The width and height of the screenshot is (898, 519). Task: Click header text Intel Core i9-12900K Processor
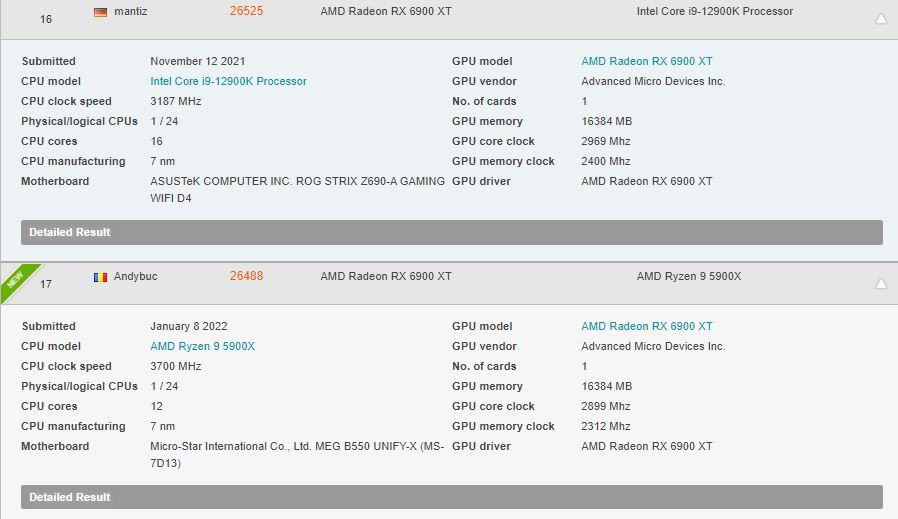coord(715,11)
